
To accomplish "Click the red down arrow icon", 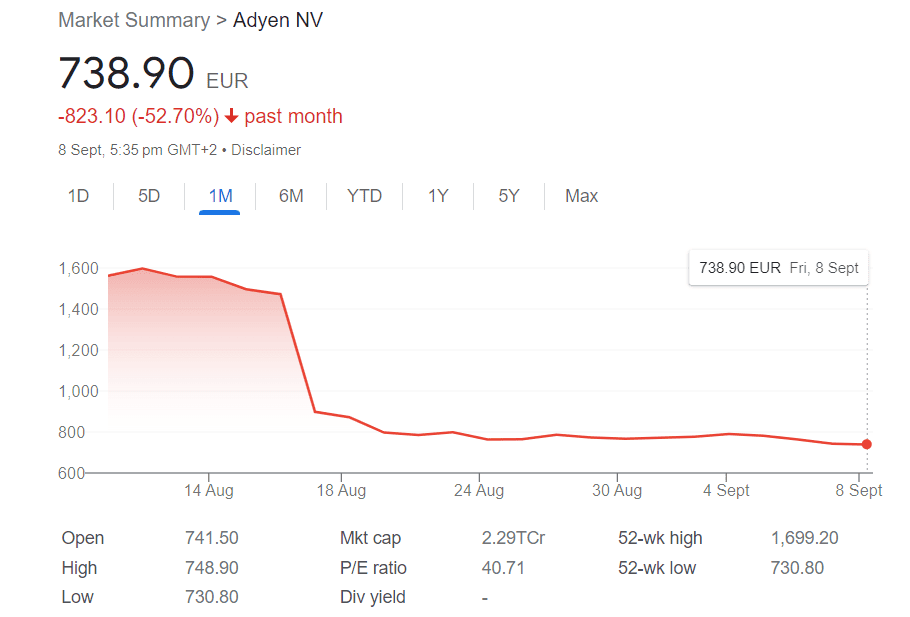I will tap(232, 117).
